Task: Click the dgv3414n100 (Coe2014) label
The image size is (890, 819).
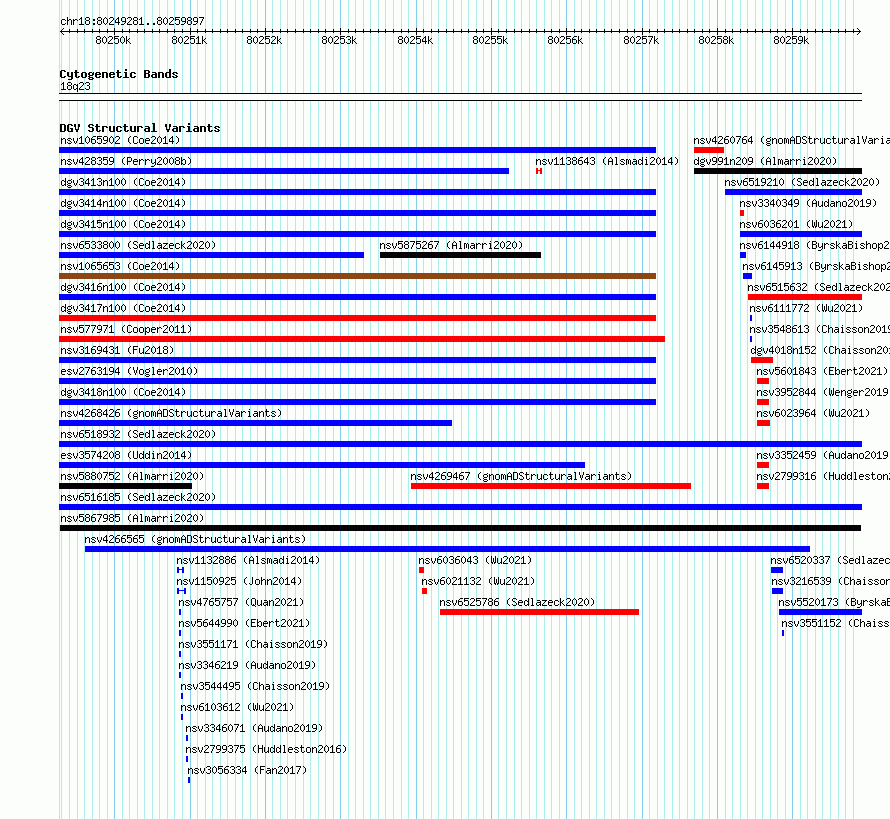Action: (x=123, y=203)
